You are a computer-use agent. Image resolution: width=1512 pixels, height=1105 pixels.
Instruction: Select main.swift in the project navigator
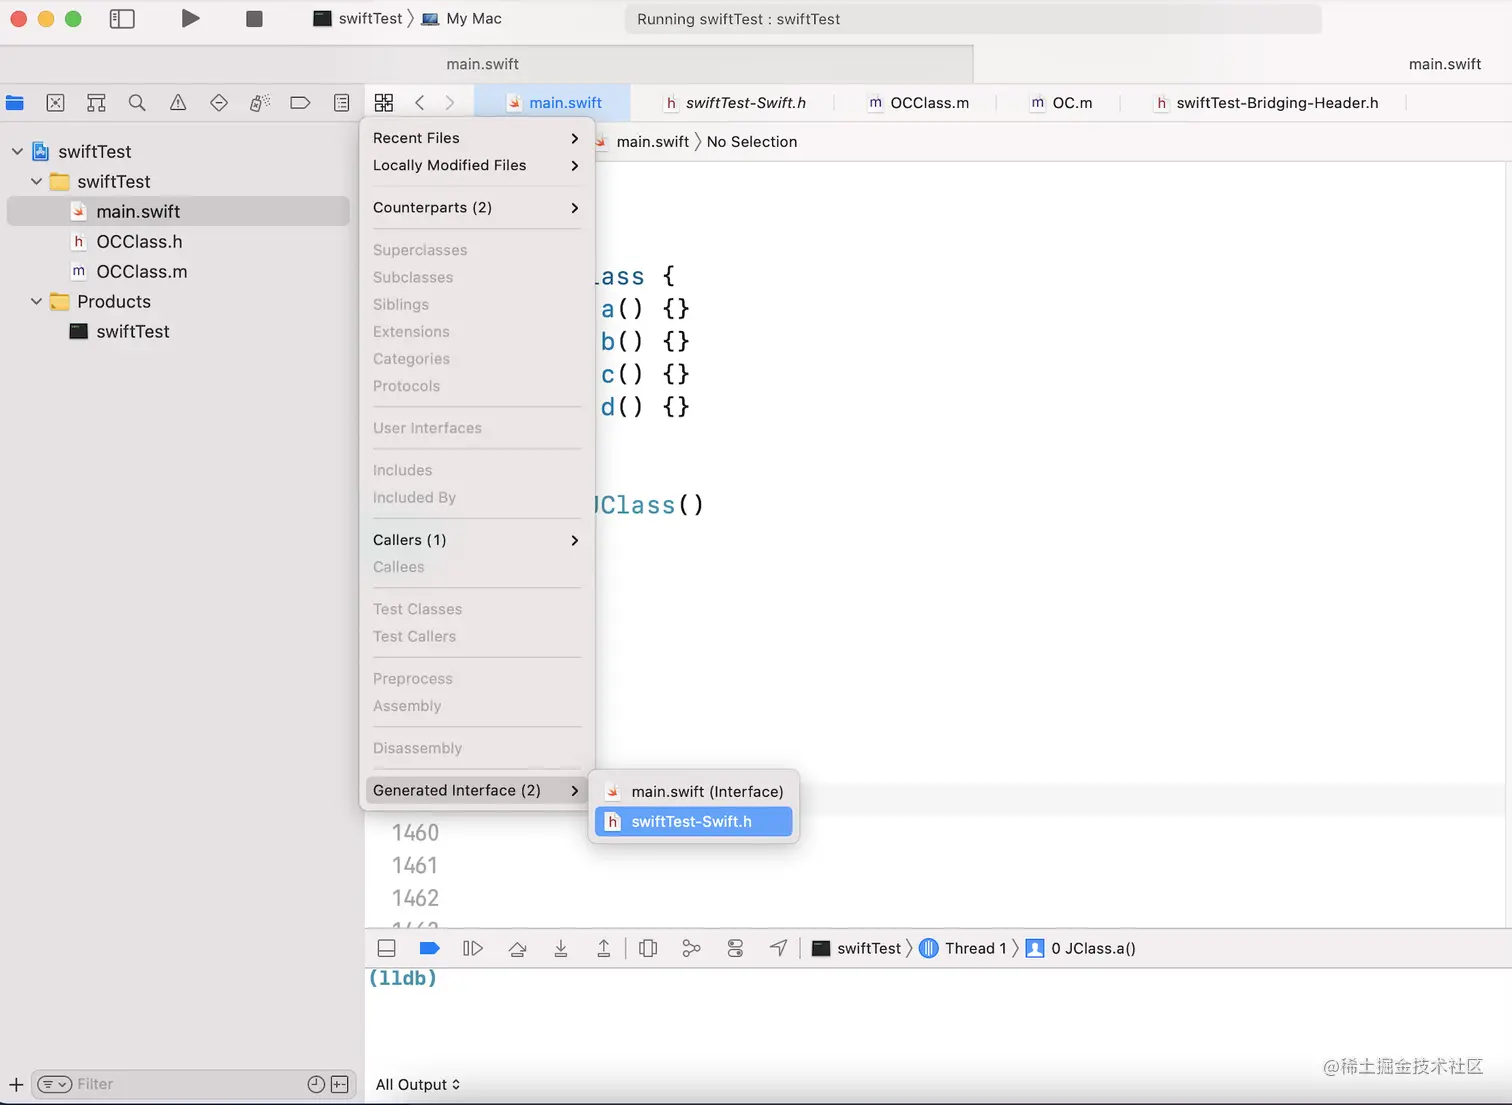click(178, 211)
